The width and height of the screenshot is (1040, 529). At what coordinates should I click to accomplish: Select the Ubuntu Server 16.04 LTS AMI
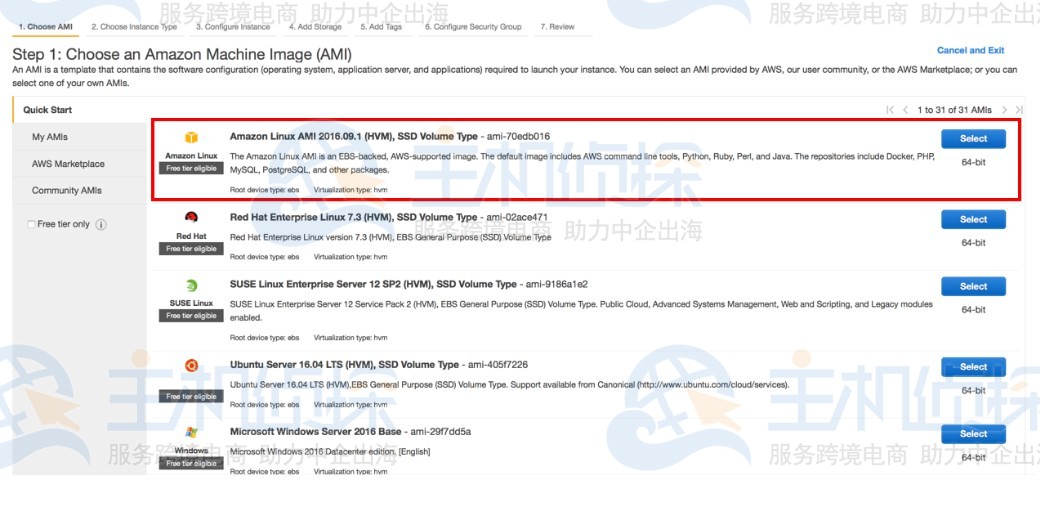point(973,367)
